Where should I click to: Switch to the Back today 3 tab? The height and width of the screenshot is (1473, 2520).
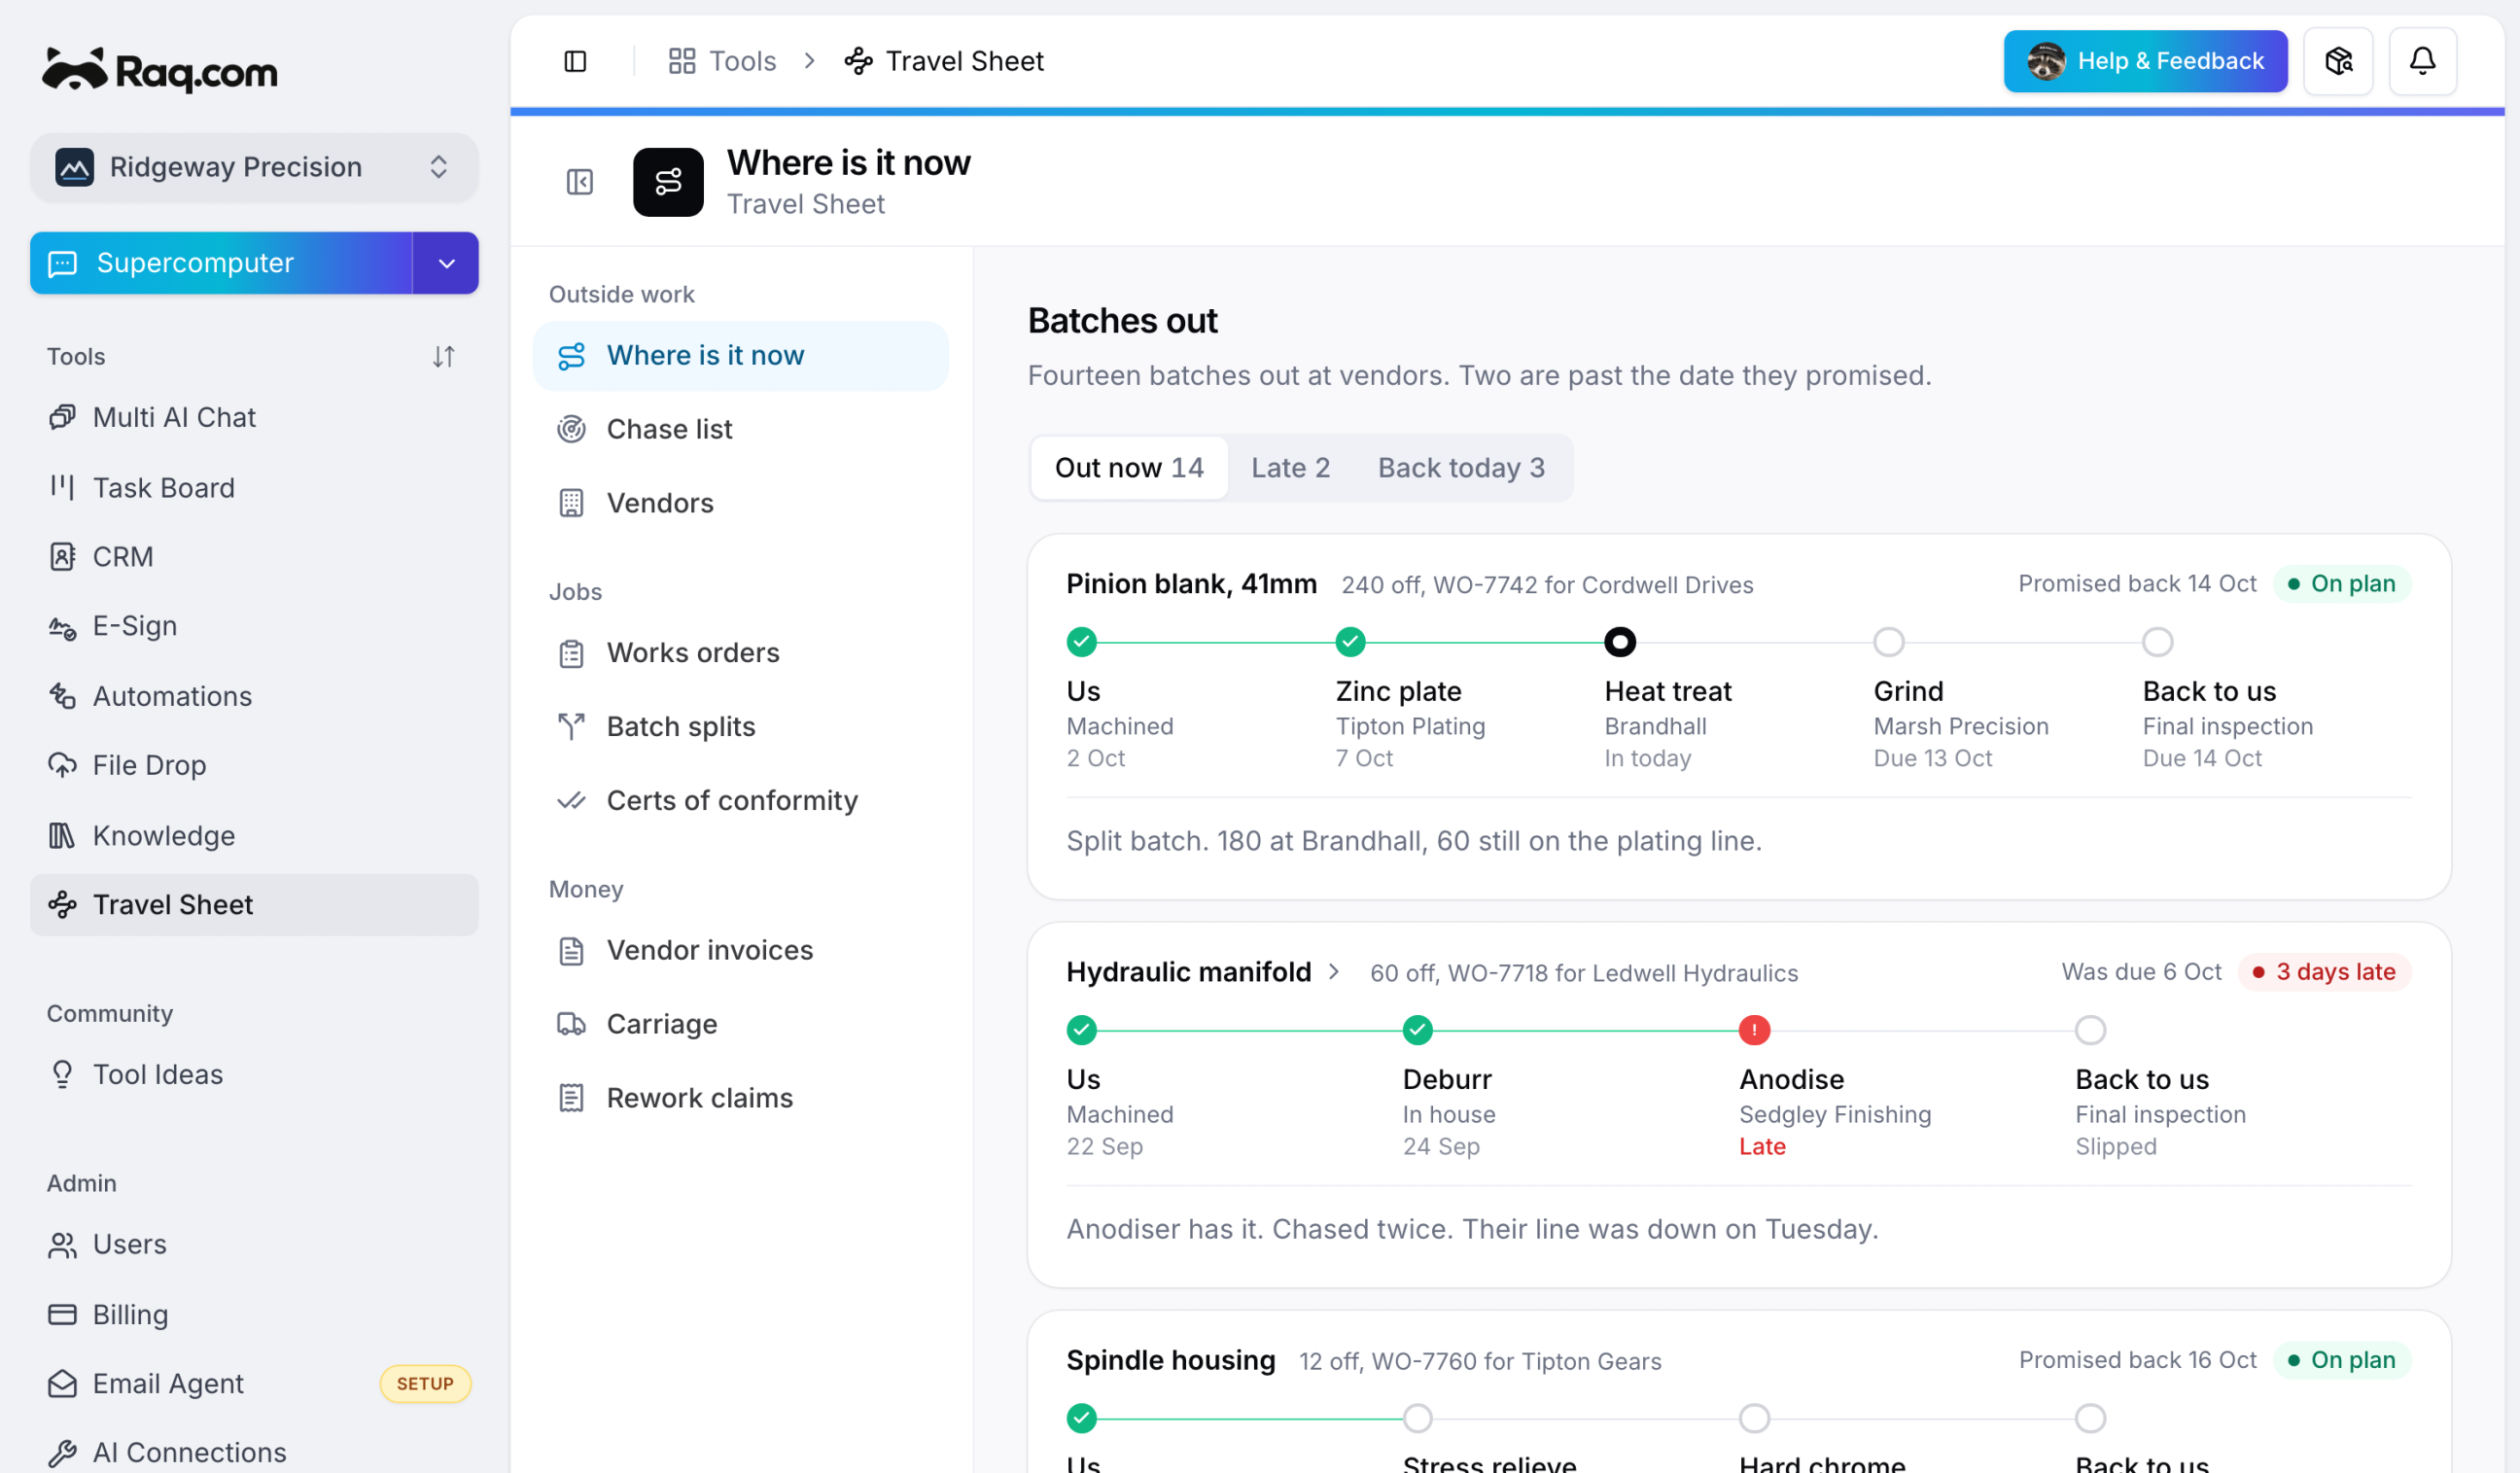pyautogui.click(x=1461, y=467)
